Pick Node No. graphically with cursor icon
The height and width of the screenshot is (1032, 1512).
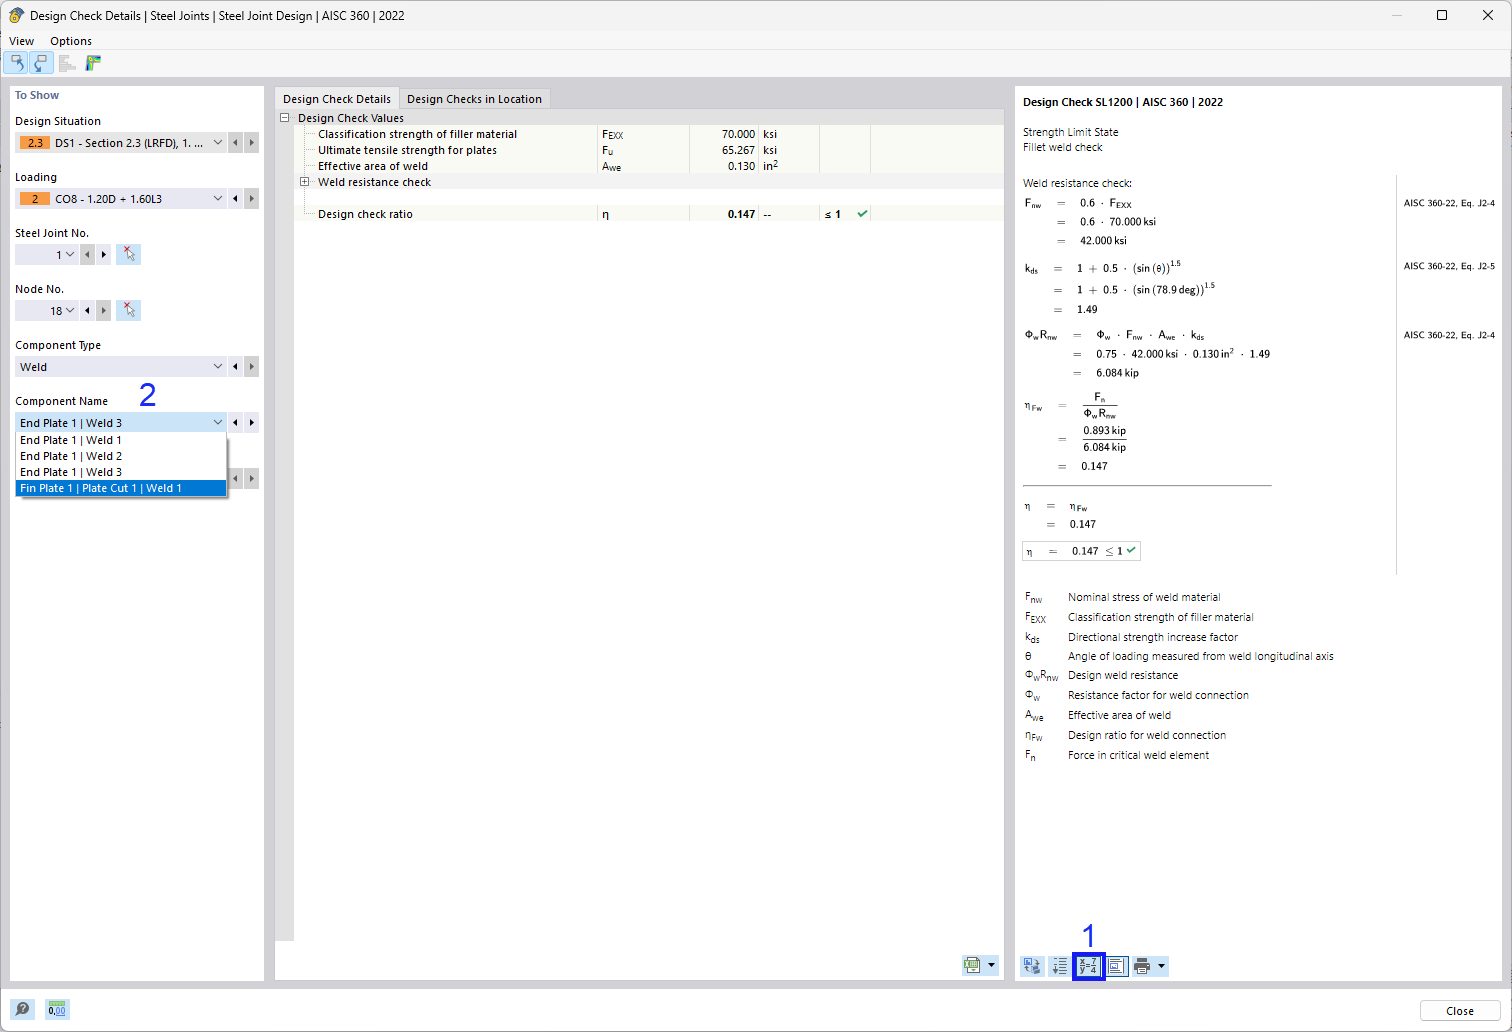128,311
